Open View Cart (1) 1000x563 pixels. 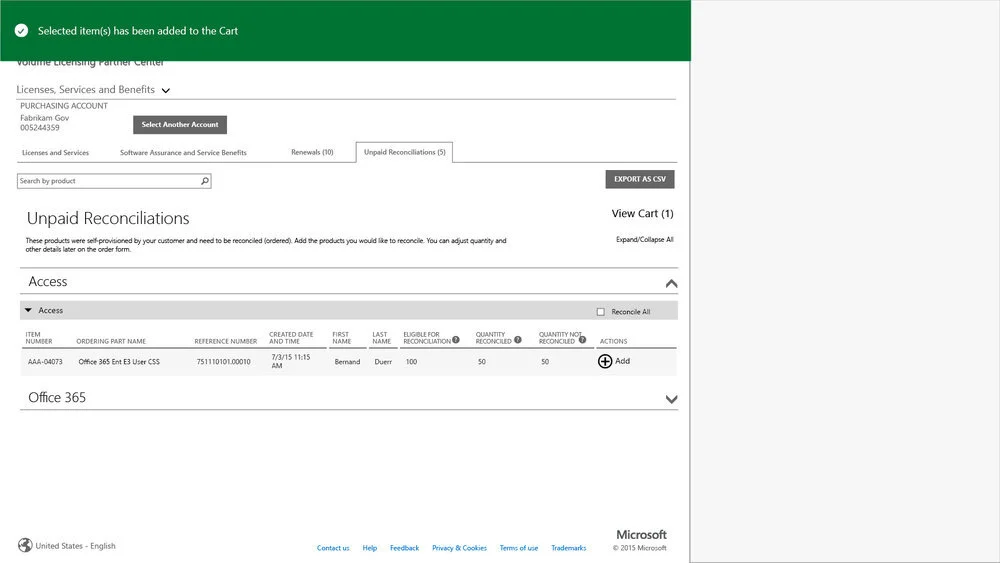[x=642, y=214]
